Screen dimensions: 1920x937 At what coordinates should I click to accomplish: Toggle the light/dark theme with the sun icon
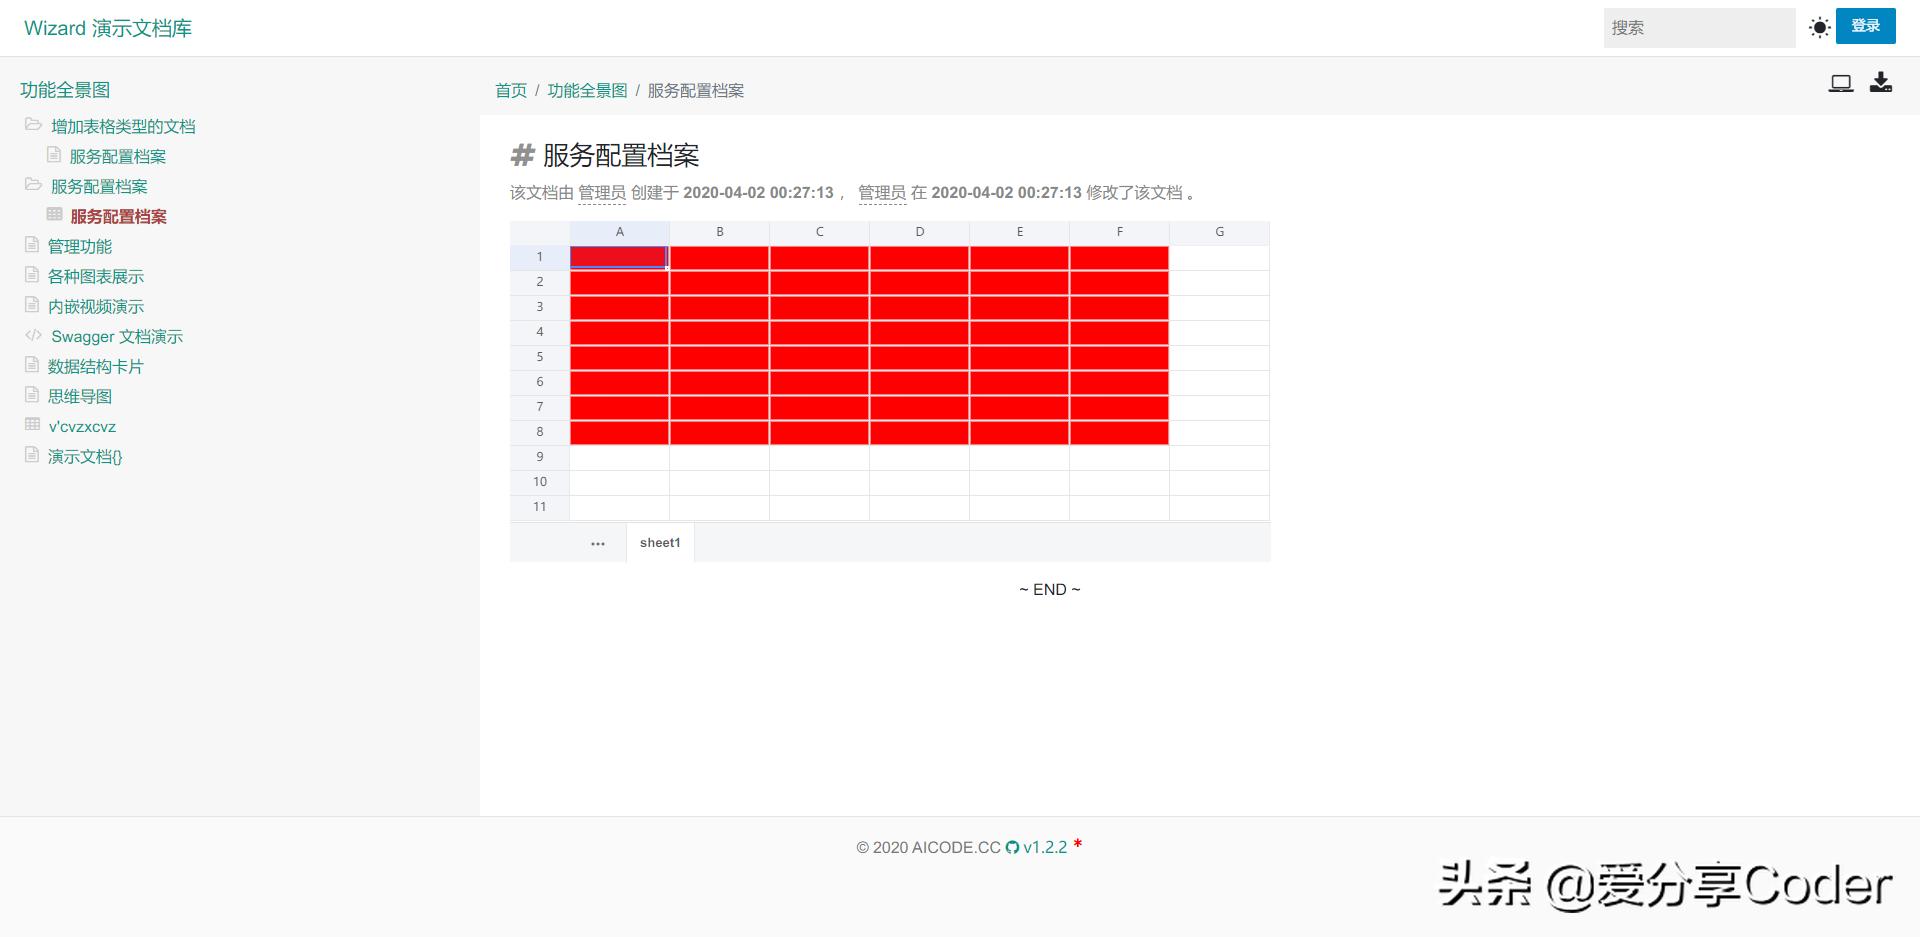click(x=1819, y=27)
